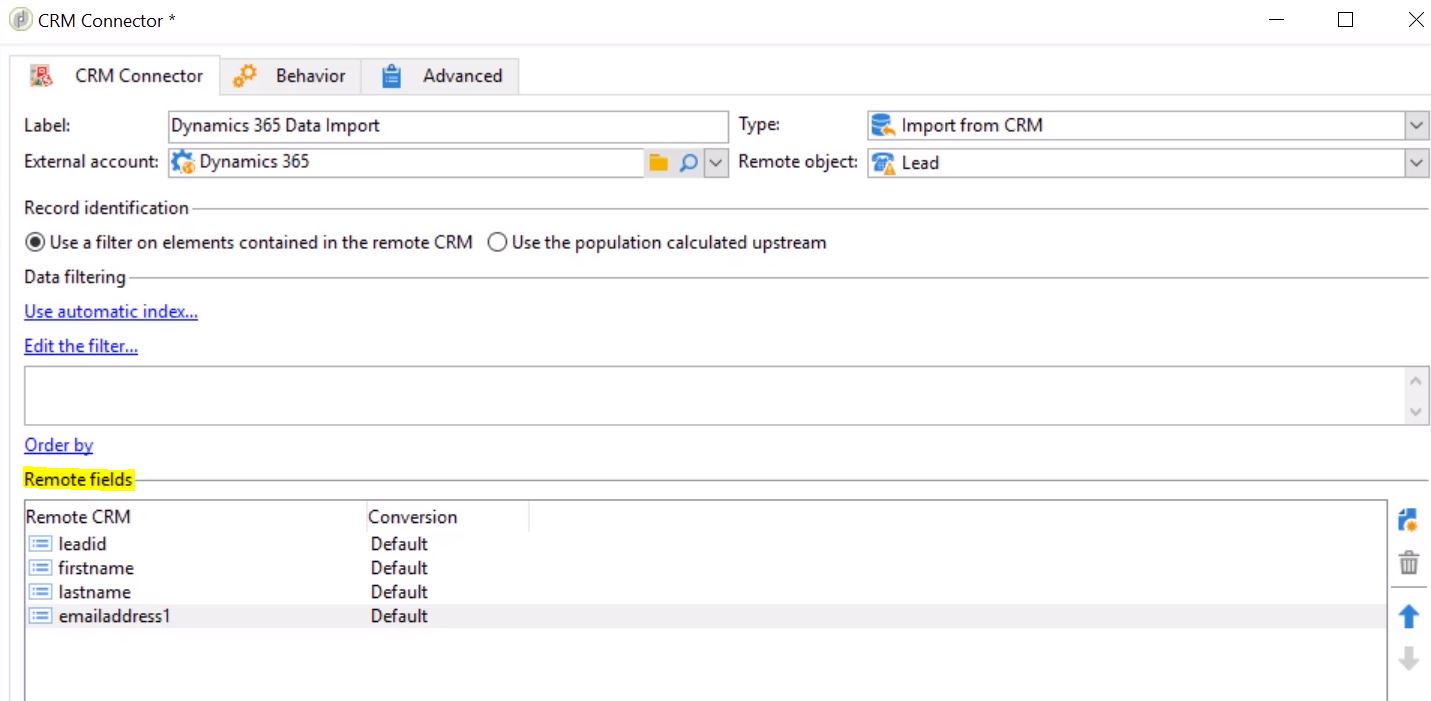Screen dimensions: 1431x701
Task: Open the External account dropdown arrow
Action: [715, 163]
